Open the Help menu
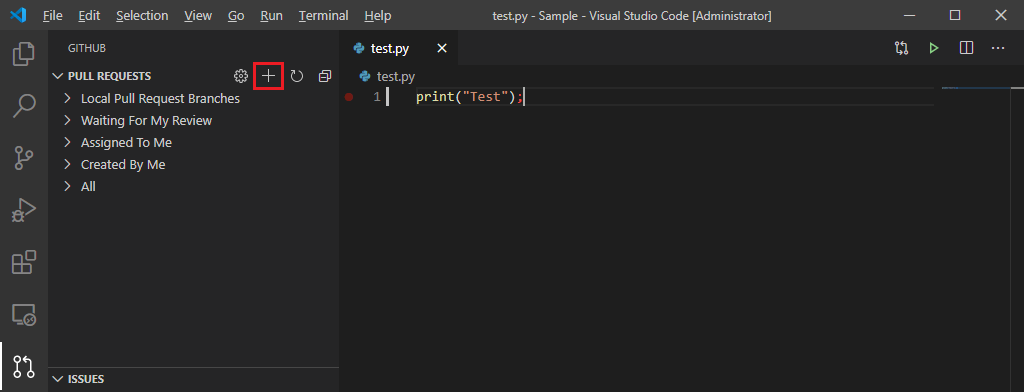1024x392 pixels. (x=377, y=15)
